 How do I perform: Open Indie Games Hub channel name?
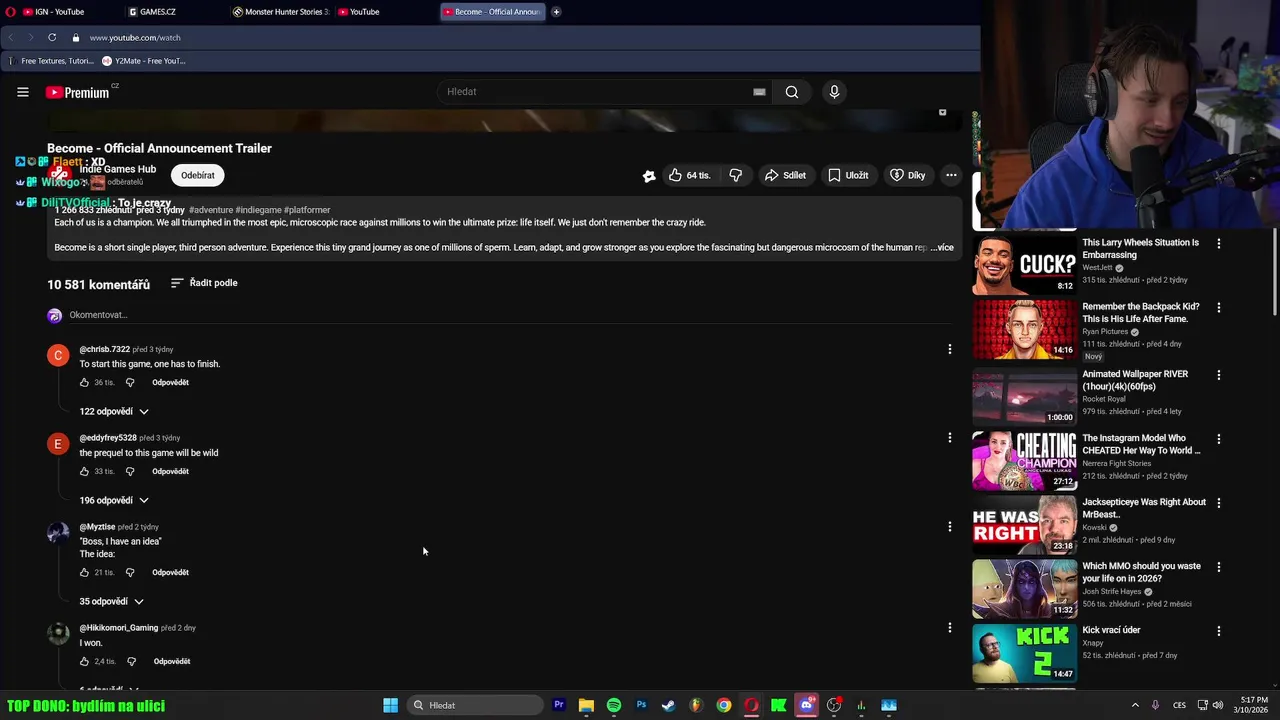click(x=118, y=169)
